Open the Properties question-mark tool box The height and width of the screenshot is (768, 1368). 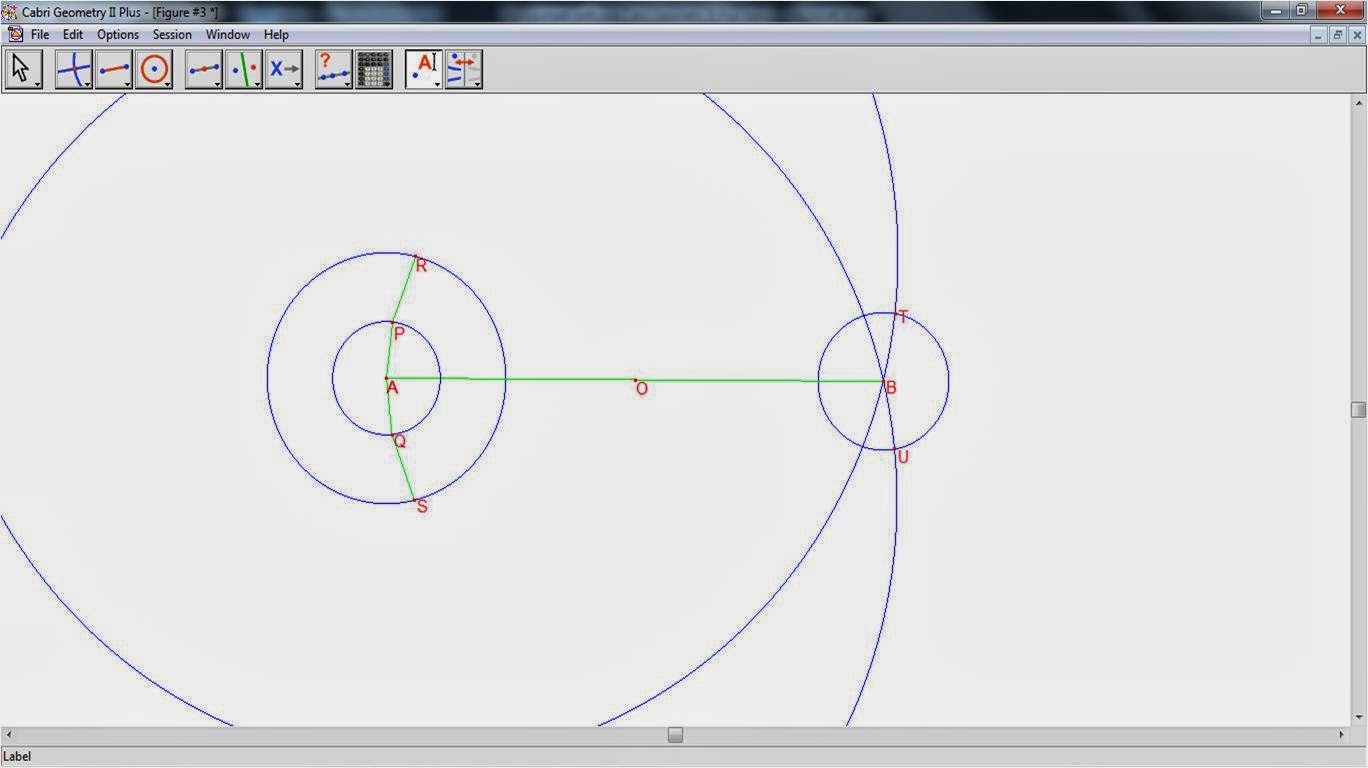tap(334, 69)
